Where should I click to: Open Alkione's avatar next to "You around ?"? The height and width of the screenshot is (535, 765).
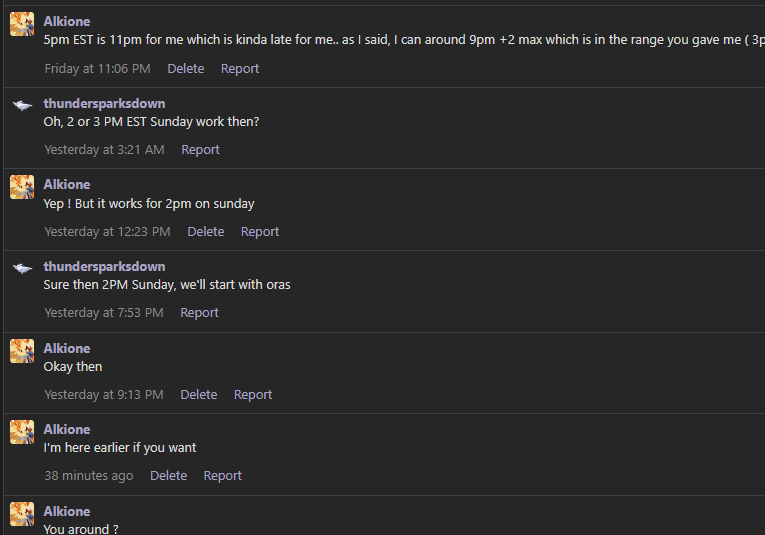point(22,513)
